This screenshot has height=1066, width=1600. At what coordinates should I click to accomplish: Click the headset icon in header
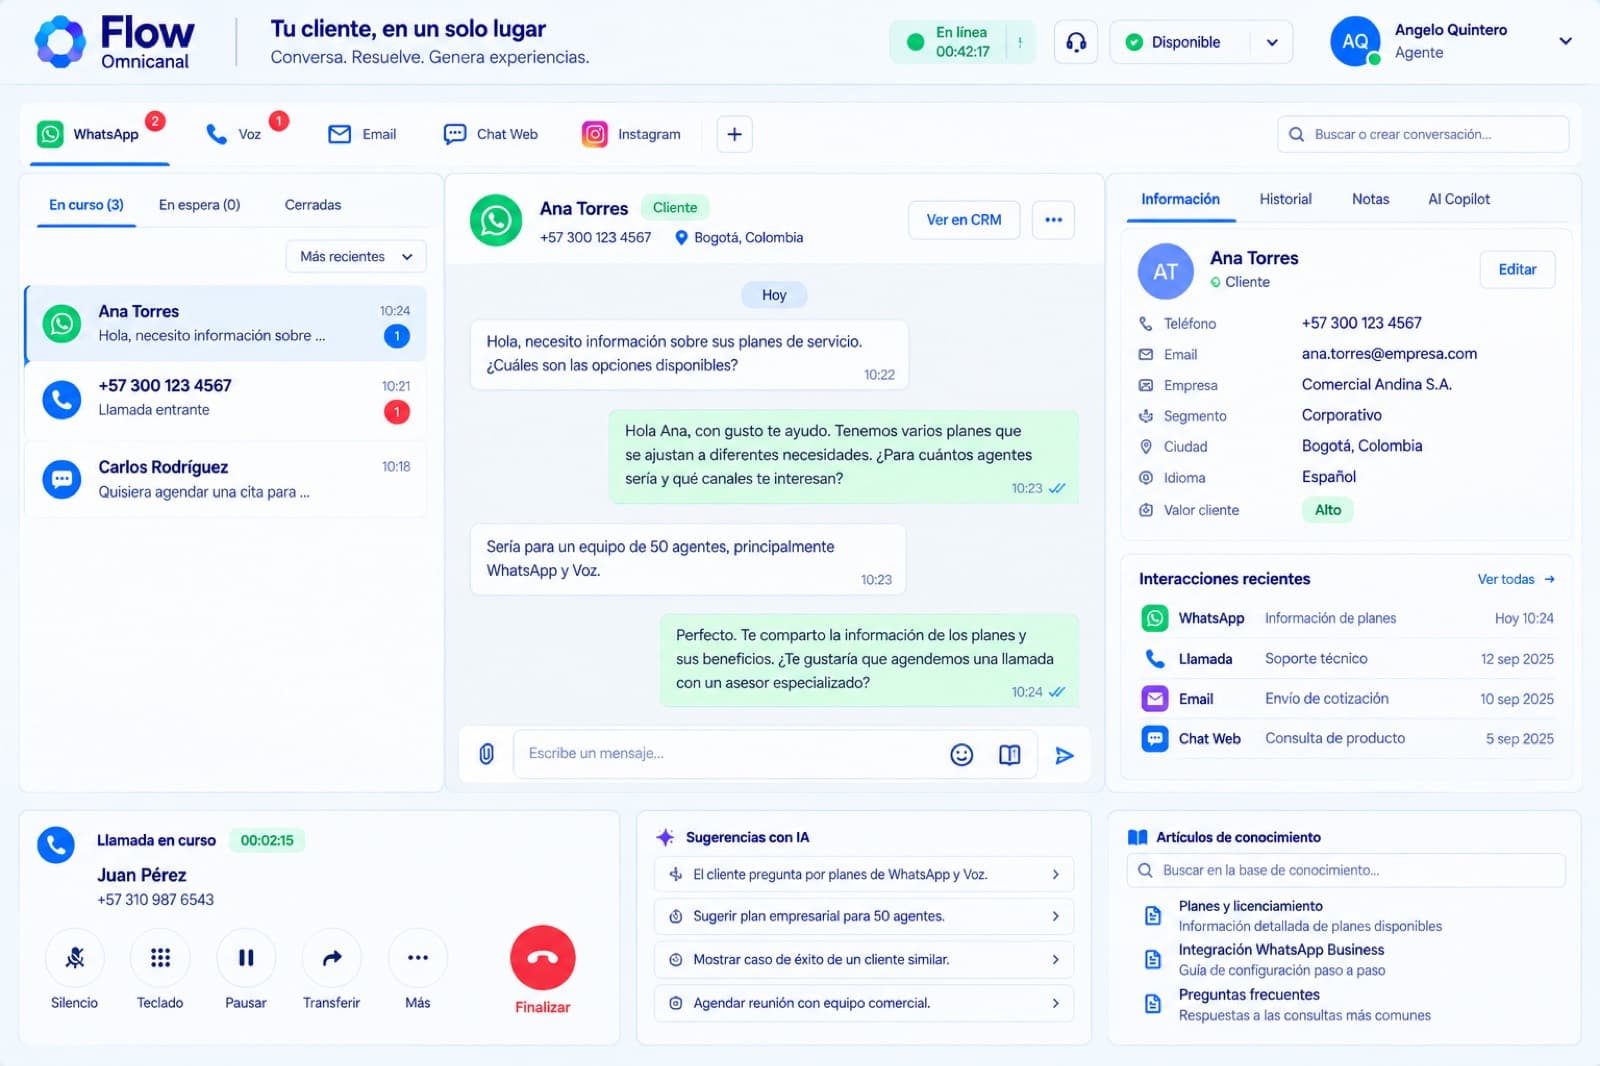coord(1076,42)
